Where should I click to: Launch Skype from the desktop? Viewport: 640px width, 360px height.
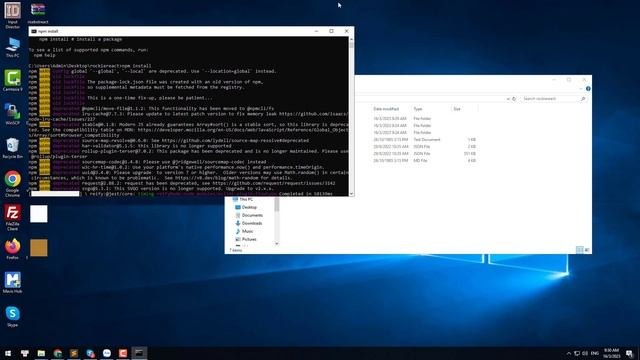[x=12, y=316]
